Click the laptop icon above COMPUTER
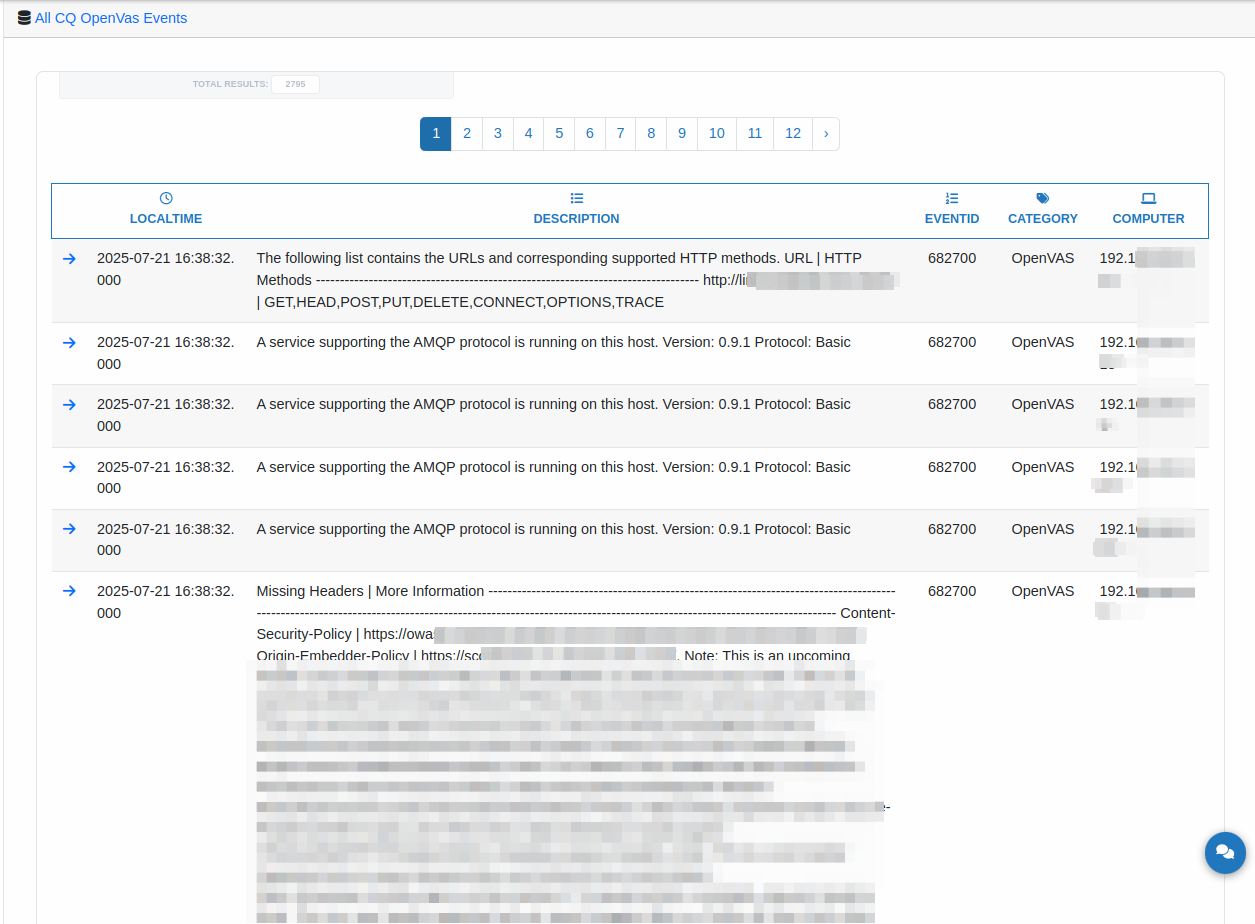 coord(1148,198)
